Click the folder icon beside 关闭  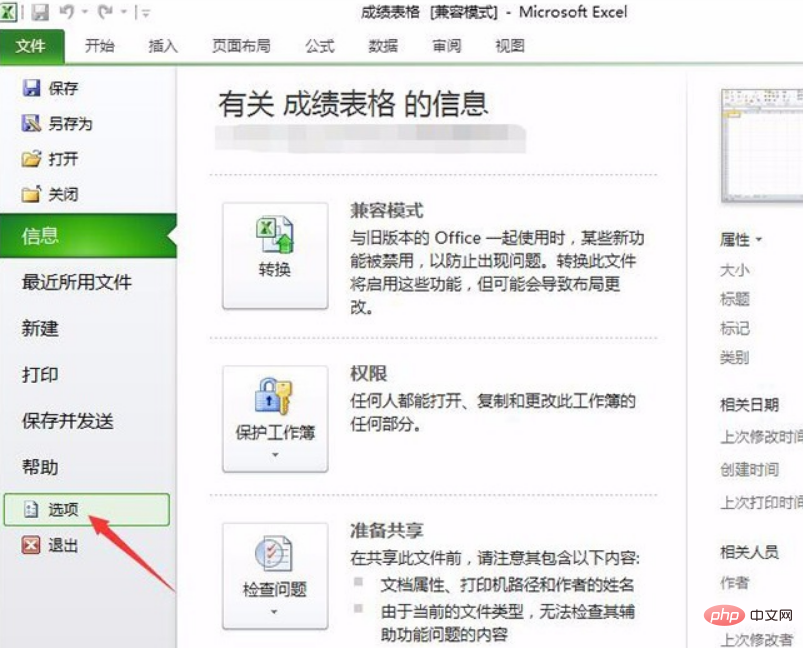(31, 194)
